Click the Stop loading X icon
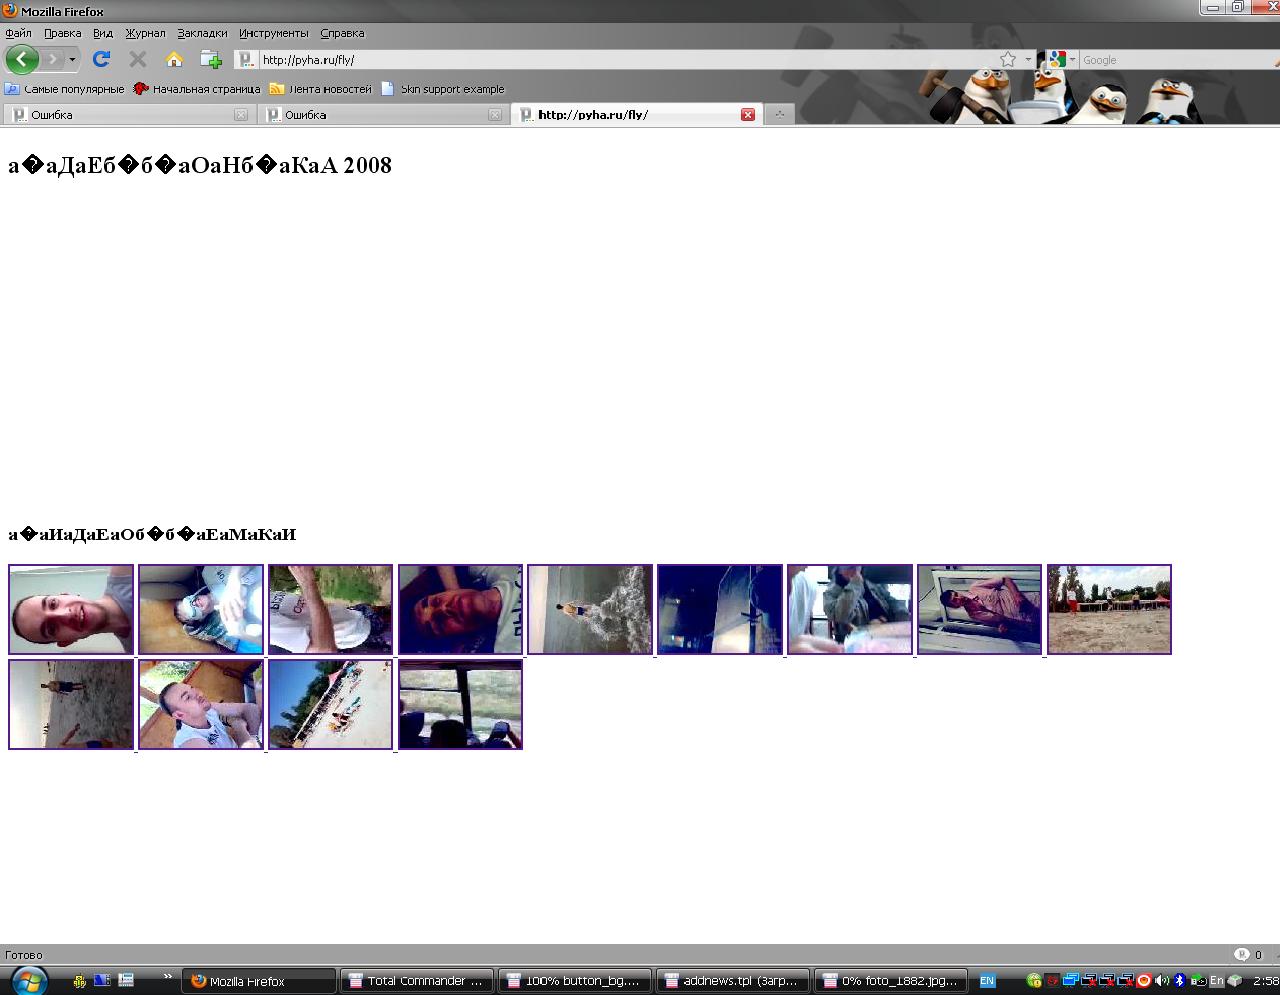The image size is (1280, 995). (x=138, y=59)
